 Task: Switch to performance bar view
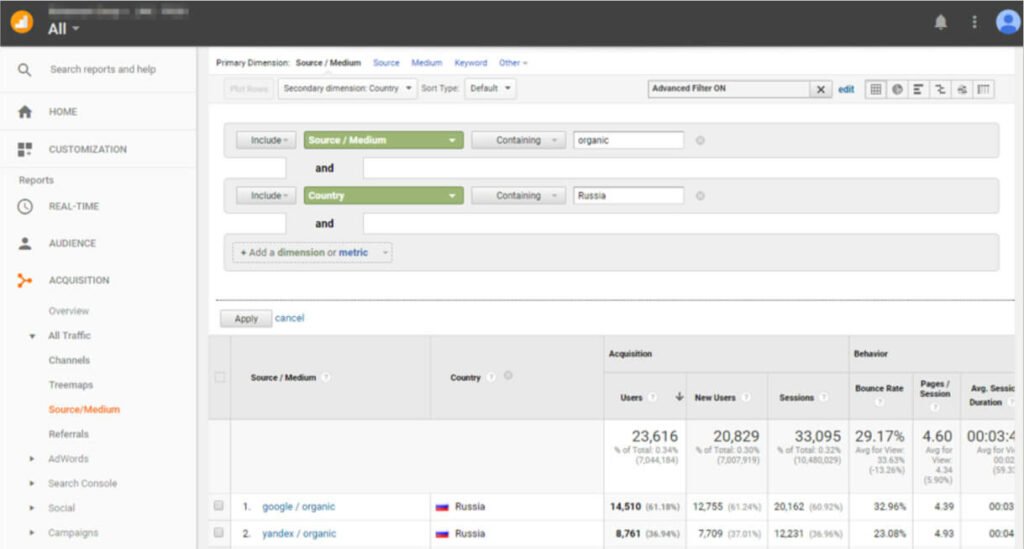tap(918, 89)
